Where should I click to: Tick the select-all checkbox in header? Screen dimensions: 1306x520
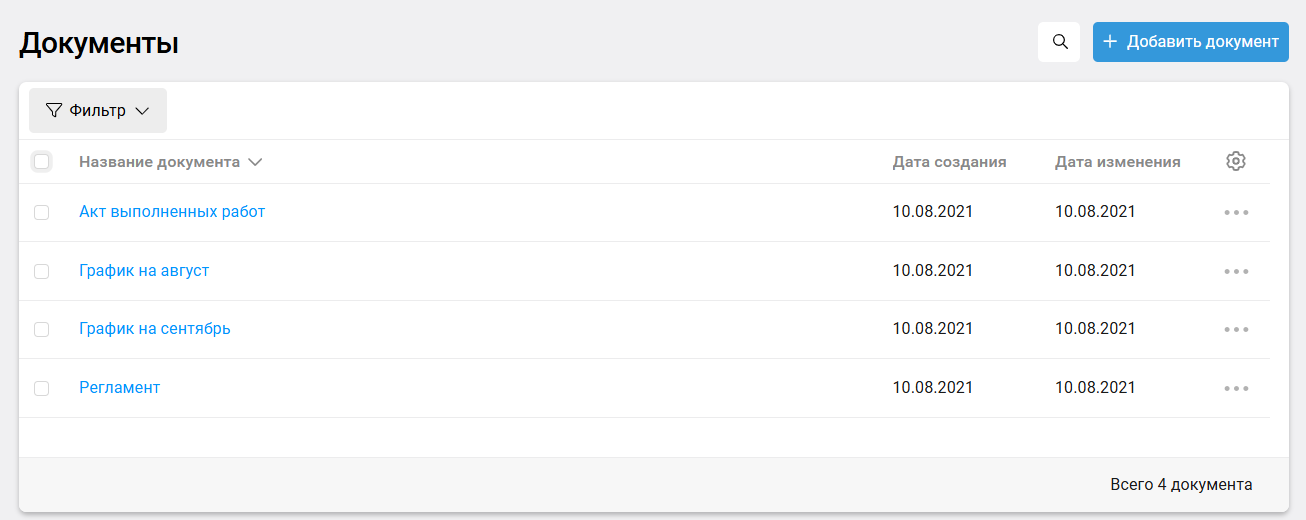click(41, 161)
